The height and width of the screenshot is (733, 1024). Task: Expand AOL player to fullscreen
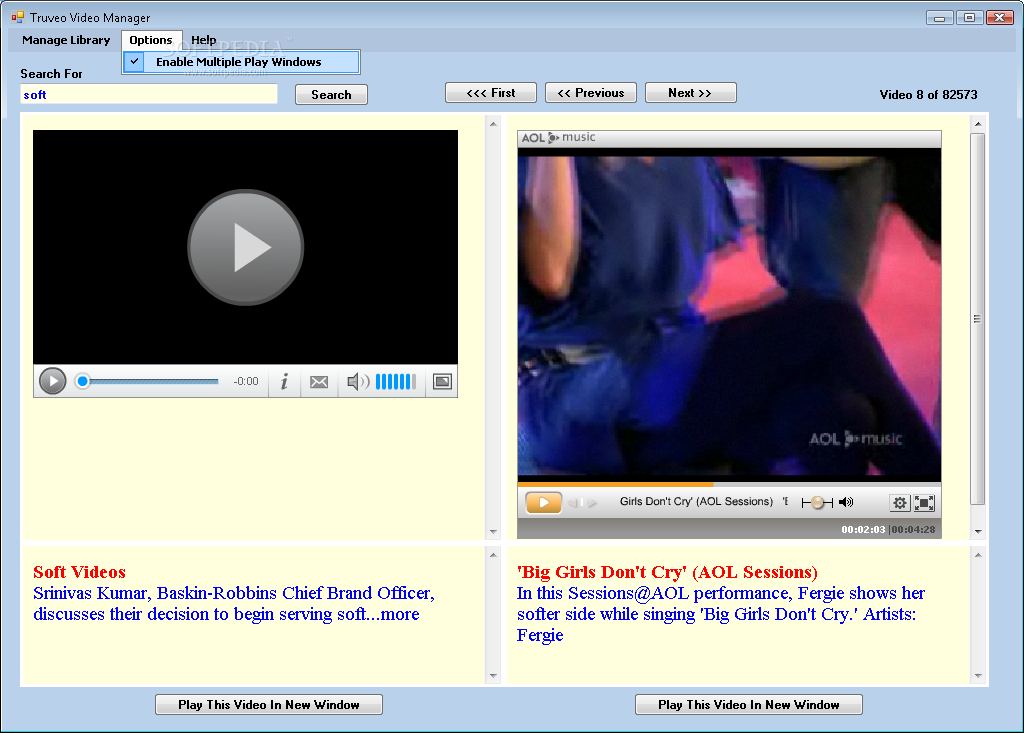click(x=923, y=502)
